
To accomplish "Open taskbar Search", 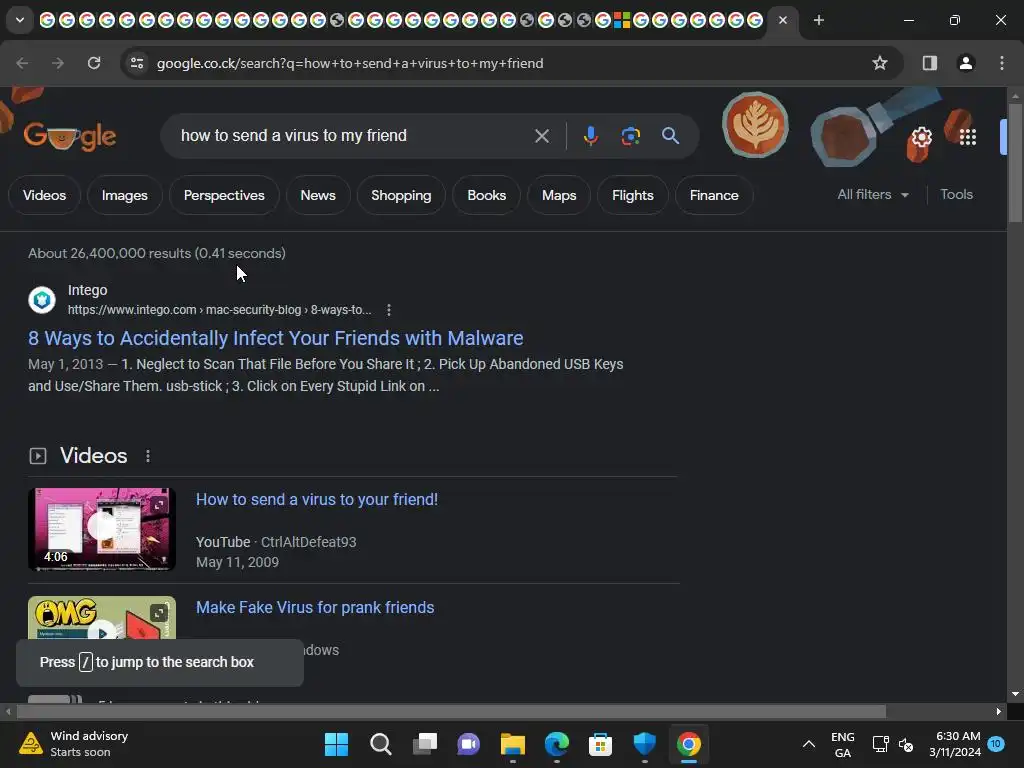I will point(380,744).
